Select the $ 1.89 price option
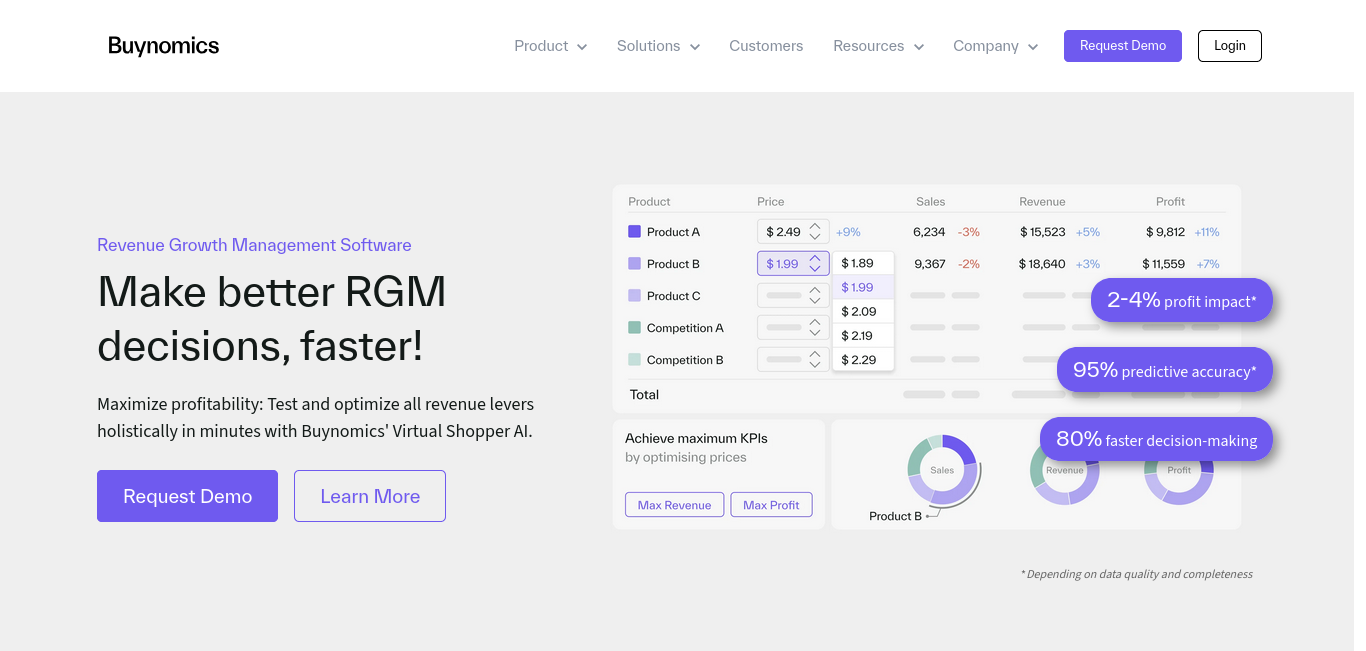 coord(863,263)
